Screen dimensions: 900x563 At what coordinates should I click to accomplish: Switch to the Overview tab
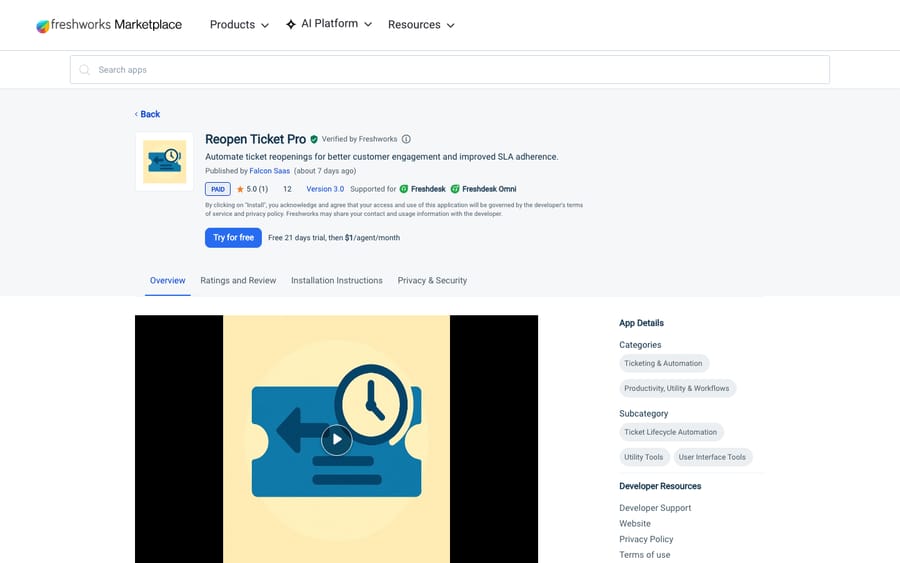(168, 281)
